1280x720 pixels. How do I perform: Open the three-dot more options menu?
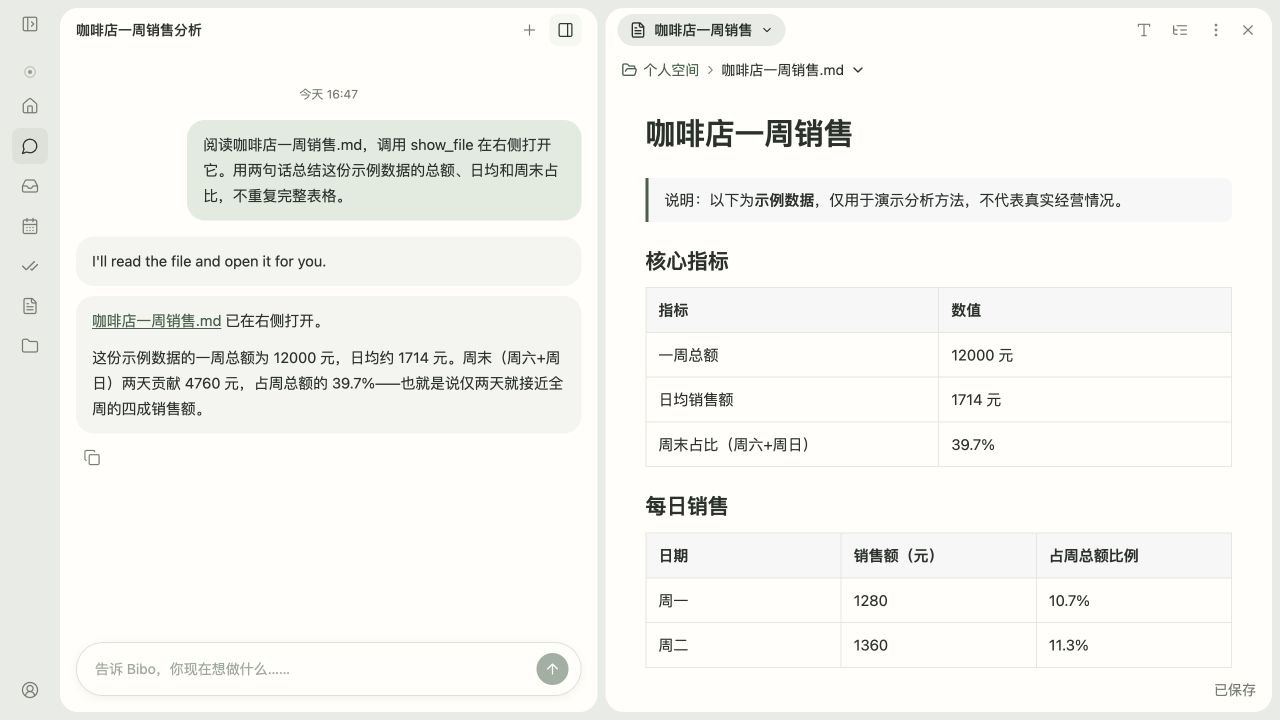tap(1216, 30)
